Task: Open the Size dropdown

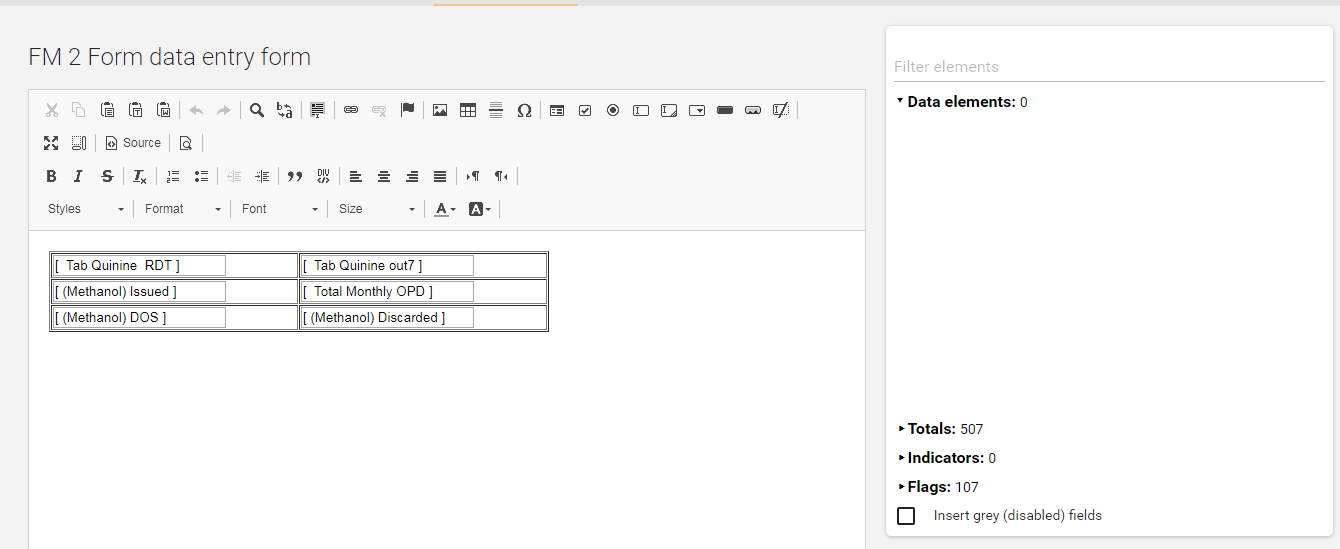Action: (x=376, y=209)
